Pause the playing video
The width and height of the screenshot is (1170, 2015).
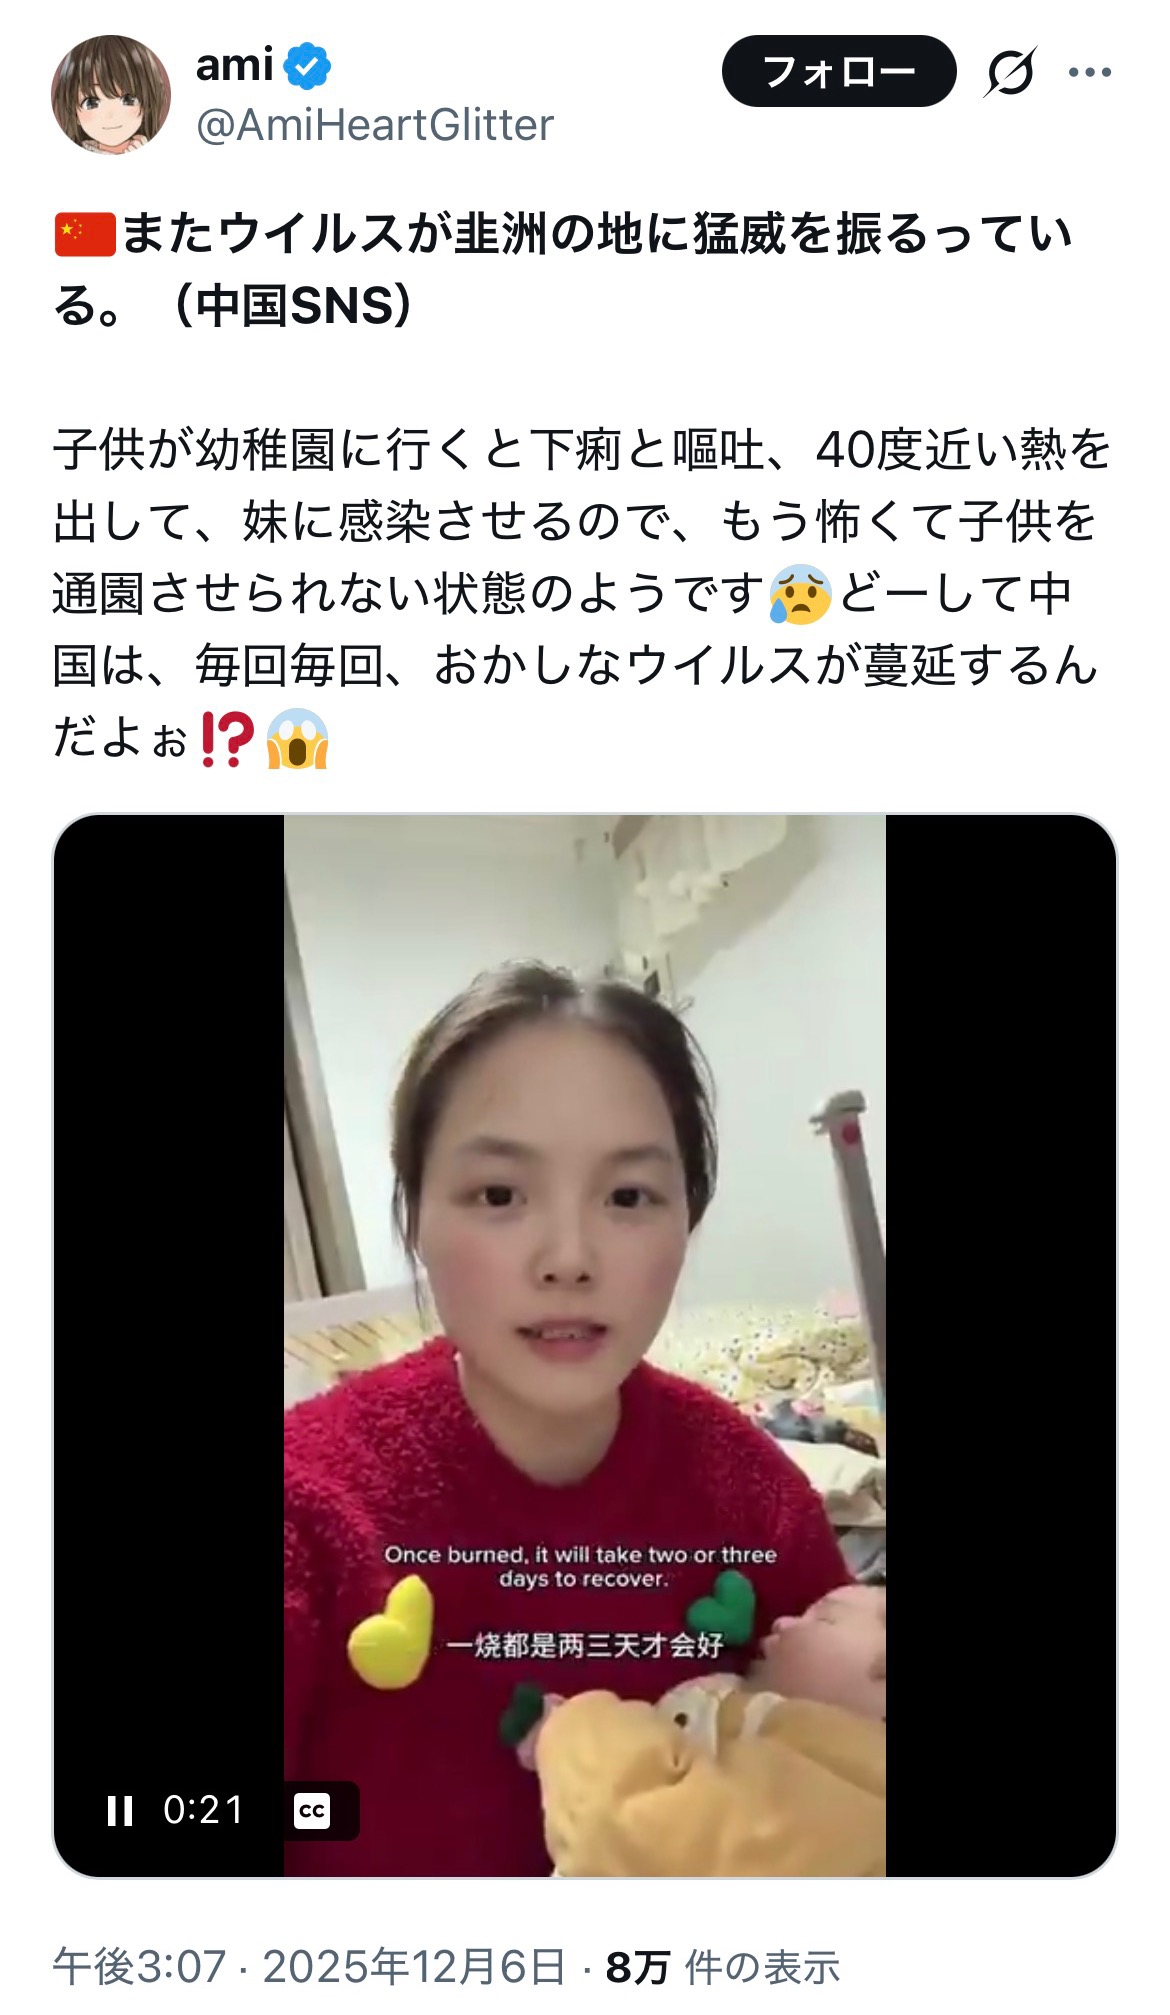point(120,1810)
